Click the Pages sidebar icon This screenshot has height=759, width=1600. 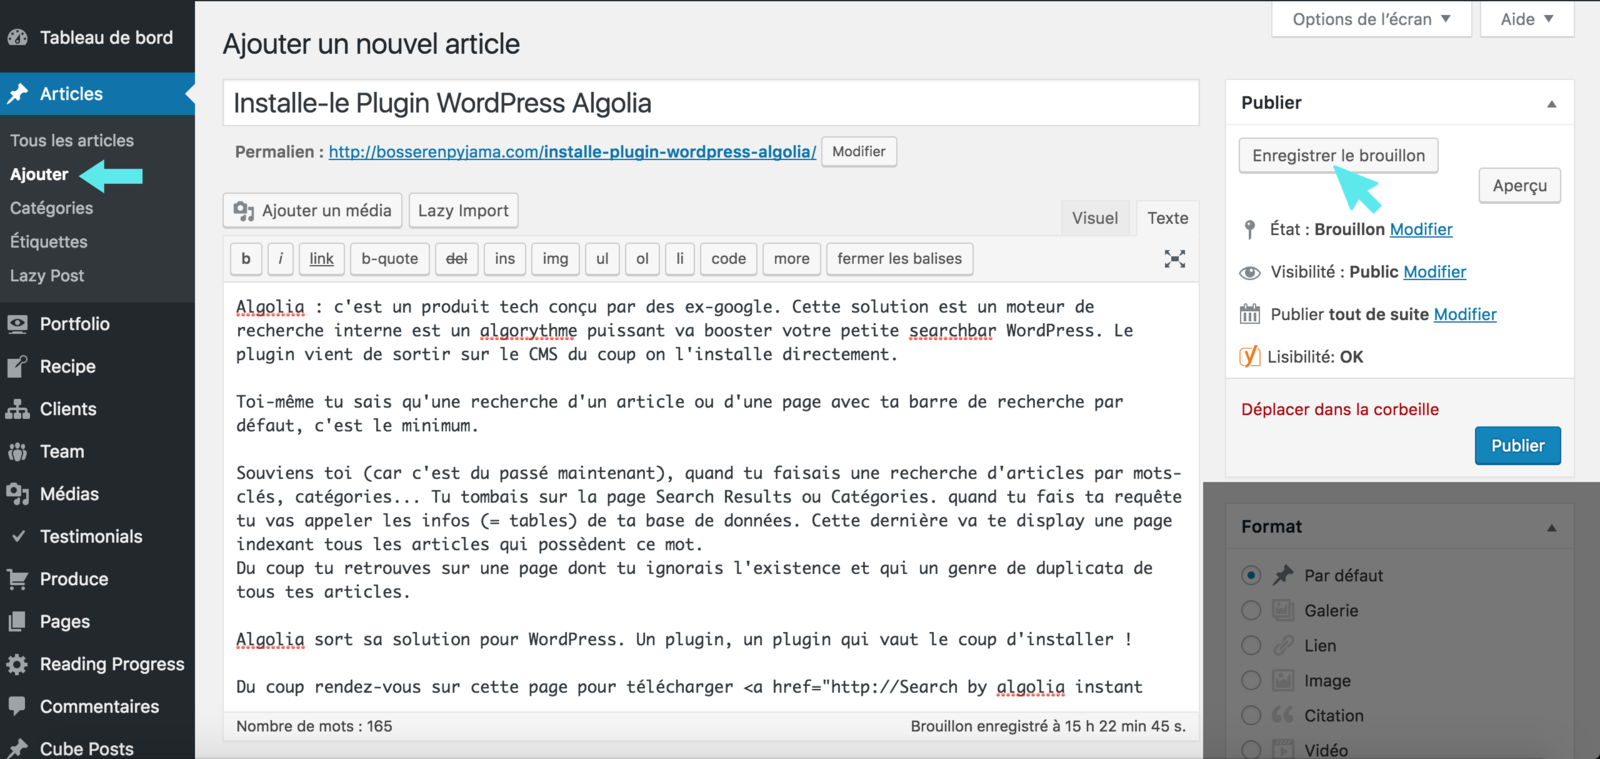[x=17, y=622]
